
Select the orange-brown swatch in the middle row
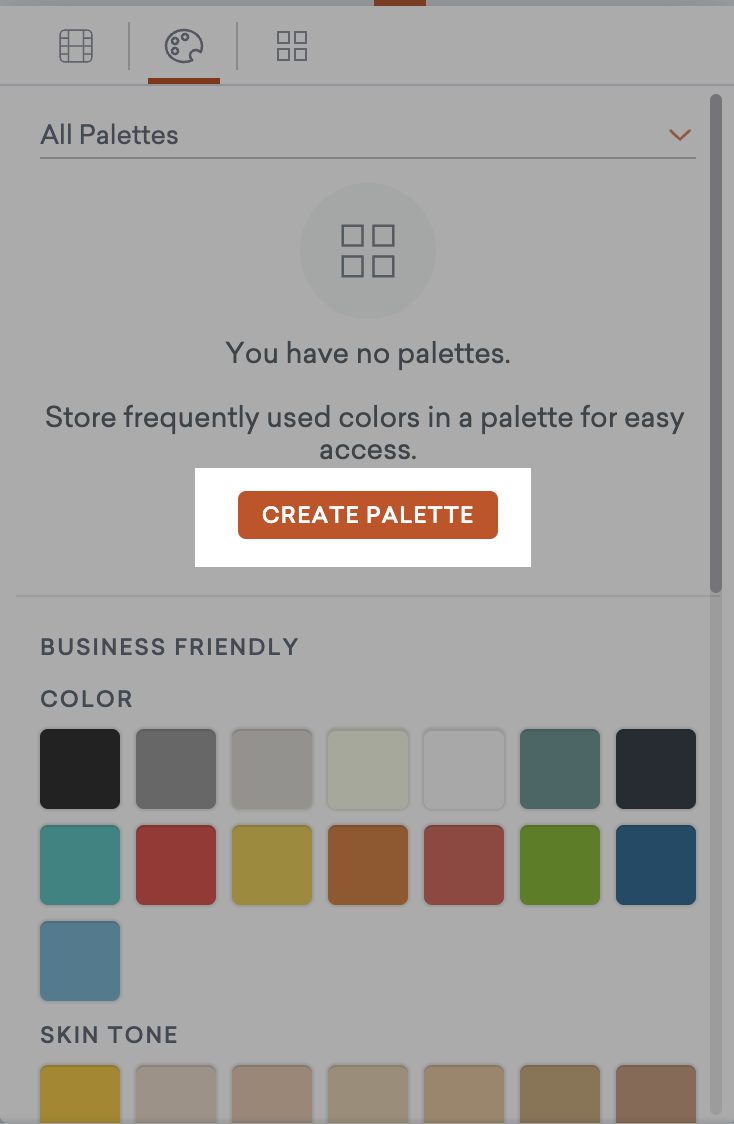coord(367,864)
